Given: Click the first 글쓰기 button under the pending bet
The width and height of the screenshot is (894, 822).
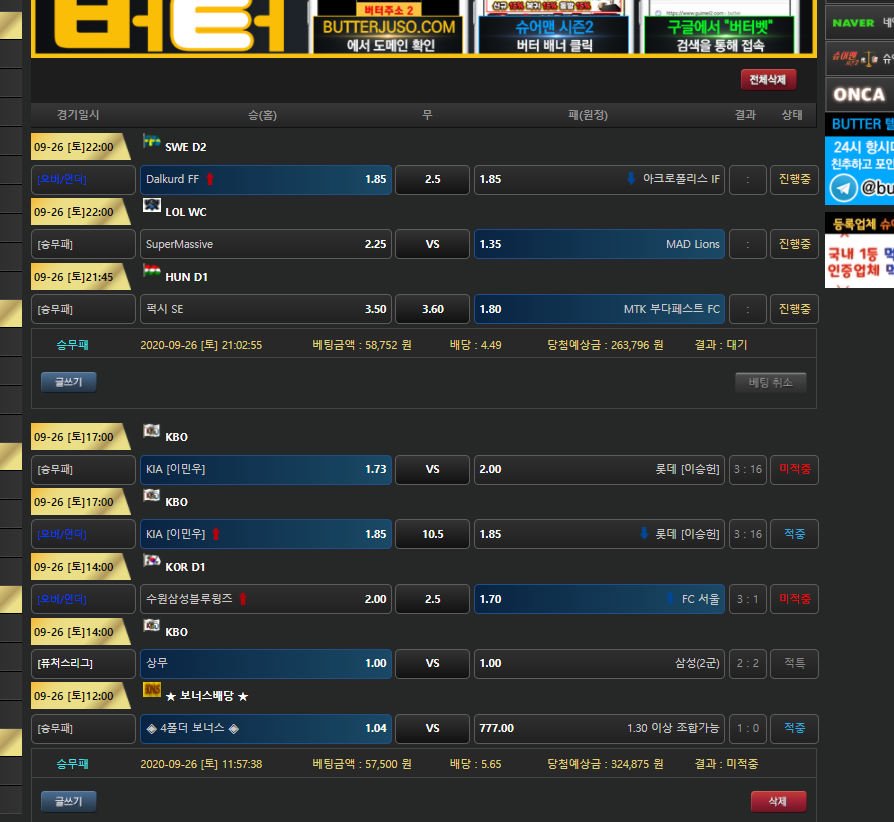Looking at the screenshot, I should coord(68,381).
